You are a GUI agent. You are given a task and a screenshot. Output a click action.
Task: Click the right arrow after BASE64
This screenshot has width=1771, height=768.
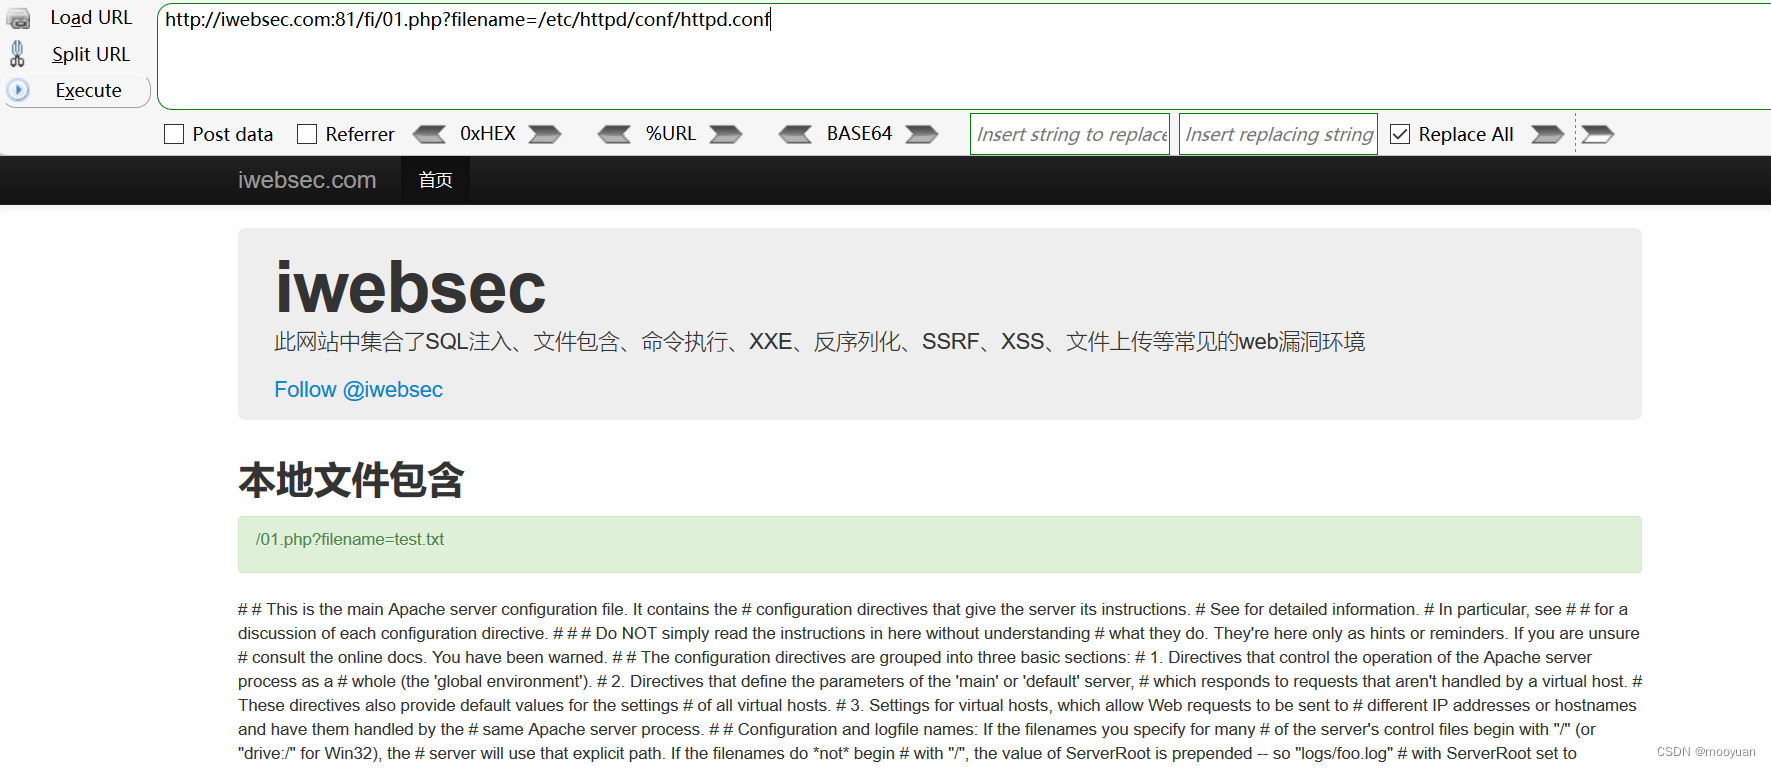(x=922, y=134)
